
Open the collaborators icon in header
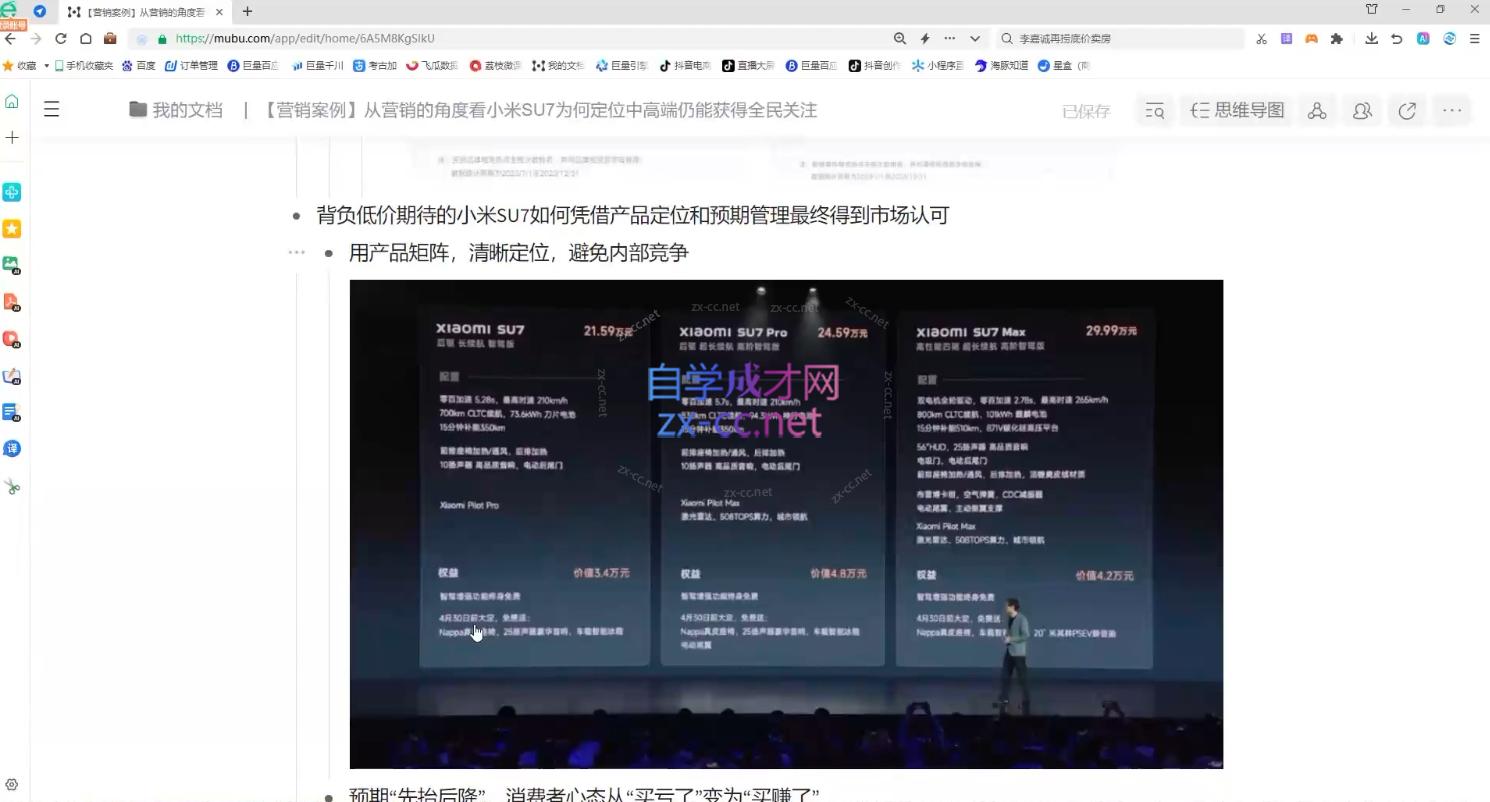[1362, 110]
